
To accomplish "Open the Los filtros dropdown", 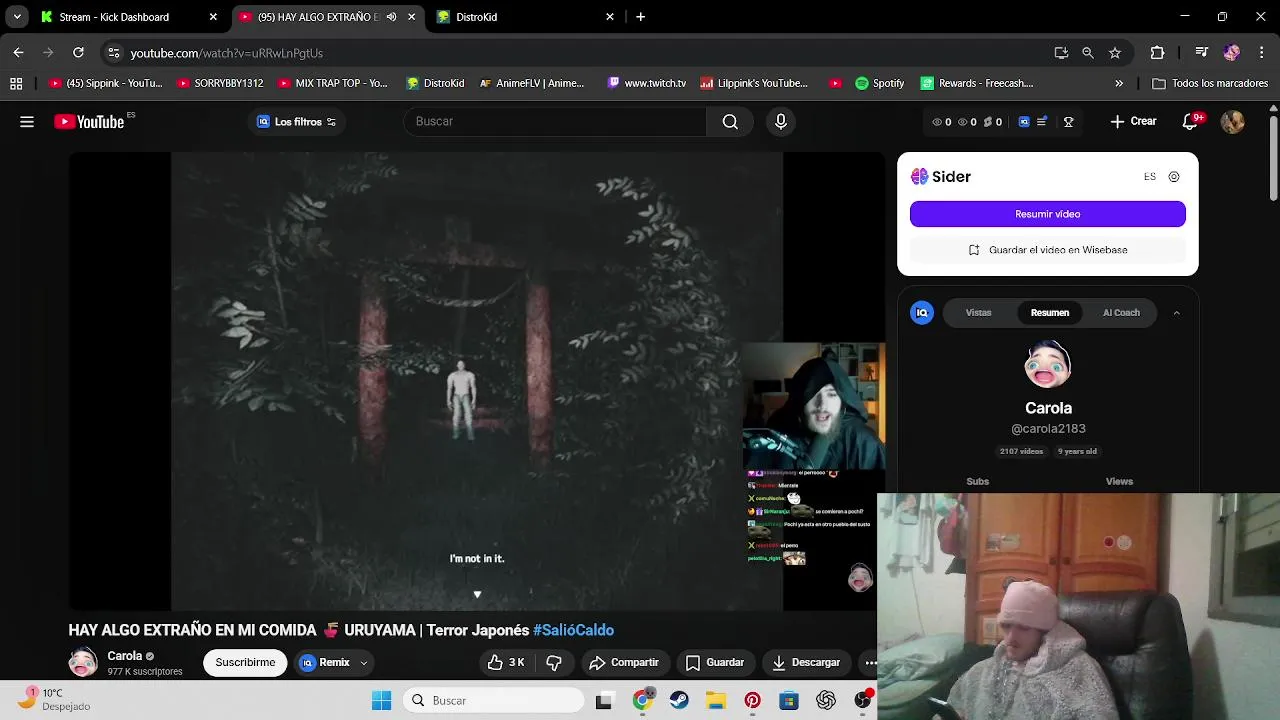I will [x=296, y=122].
